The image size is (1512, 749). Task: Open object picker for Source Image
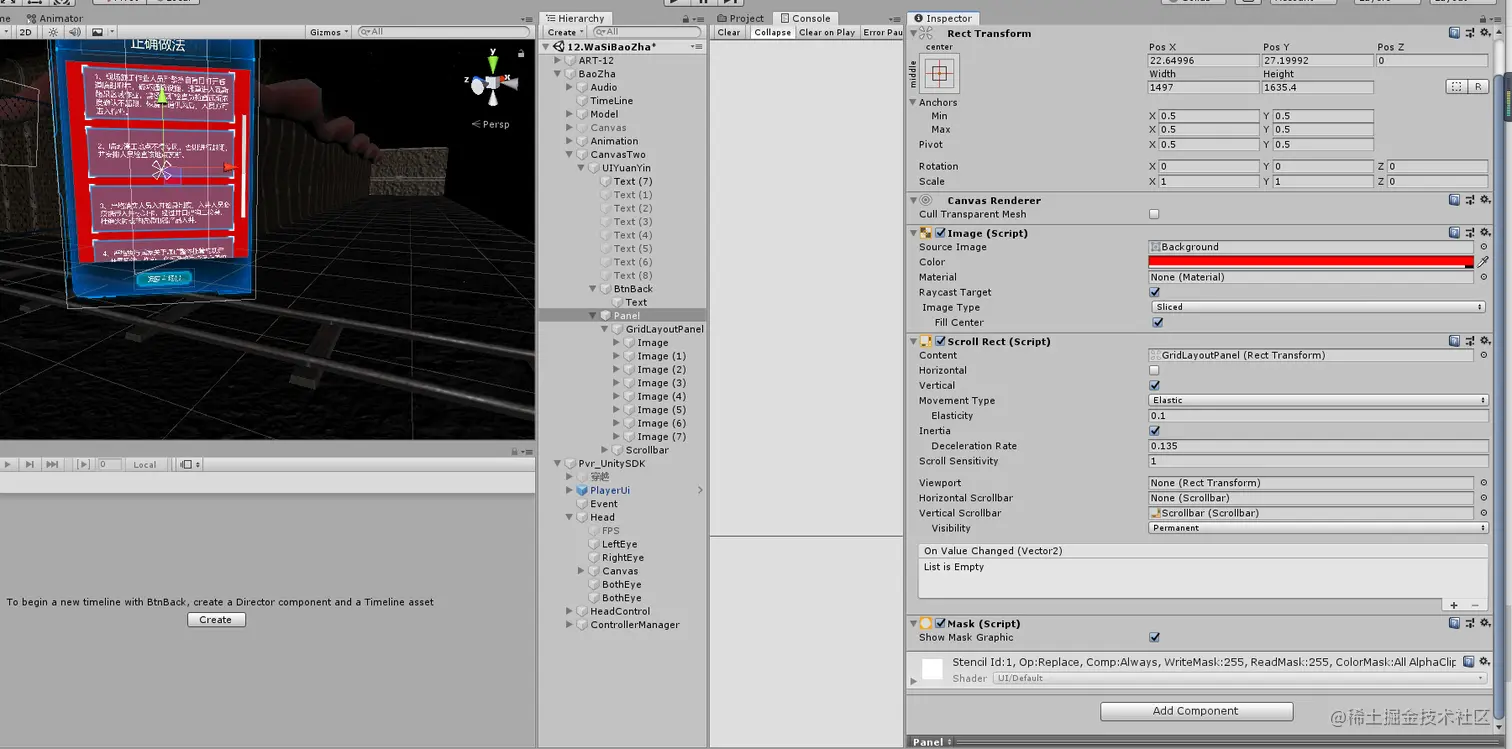[x=1483, y=247]
